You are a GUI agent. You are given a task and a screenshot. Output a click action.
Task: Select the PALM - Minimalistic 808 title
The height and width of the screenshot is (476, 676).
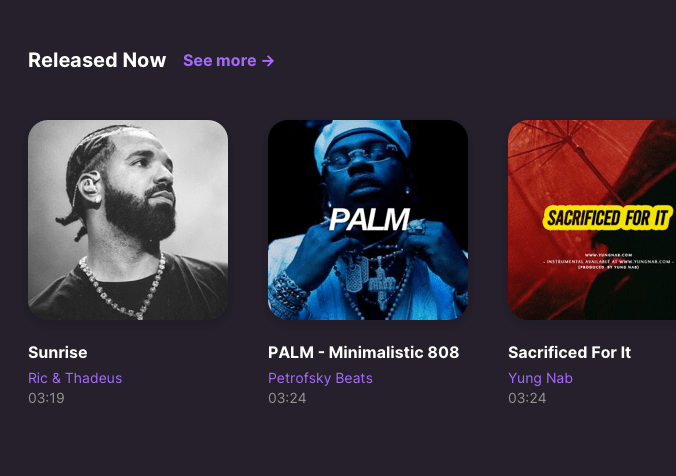coord(364,352)
